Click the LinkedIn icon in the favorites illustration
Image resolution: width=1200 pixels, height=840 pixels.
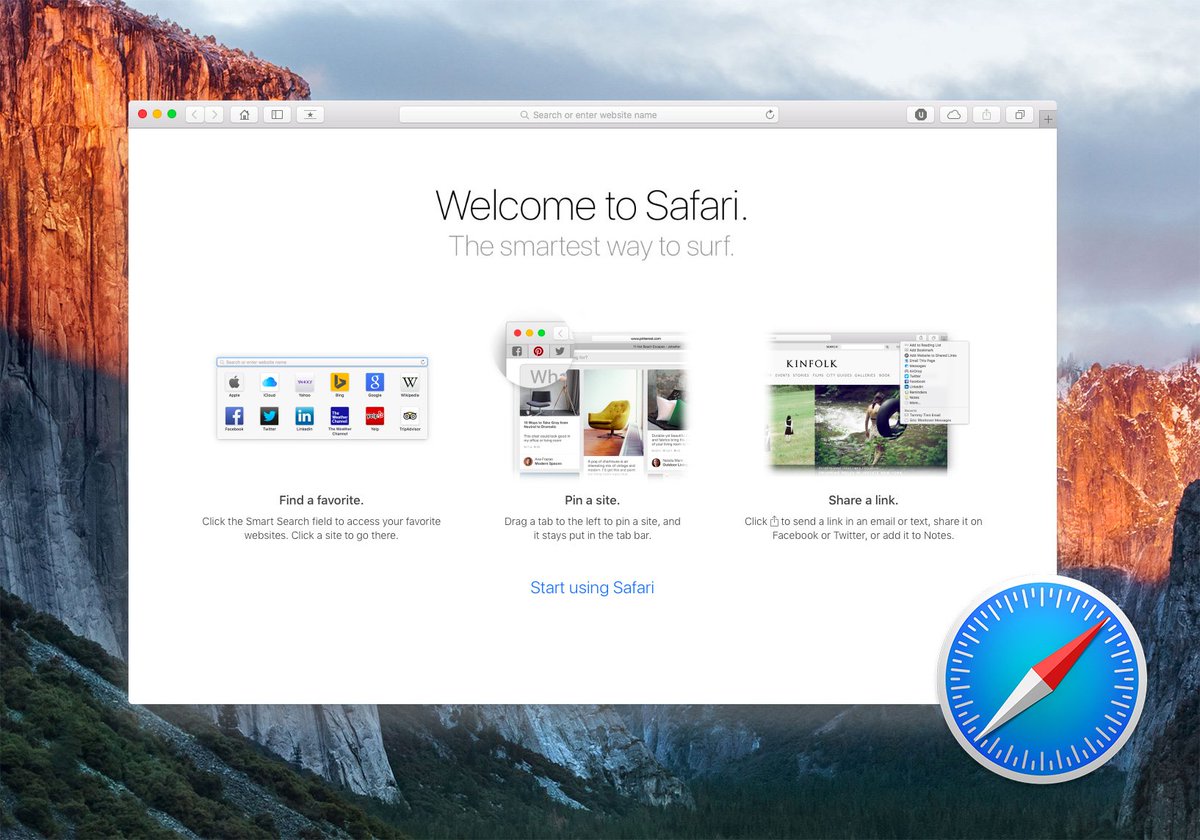point(304,416)
